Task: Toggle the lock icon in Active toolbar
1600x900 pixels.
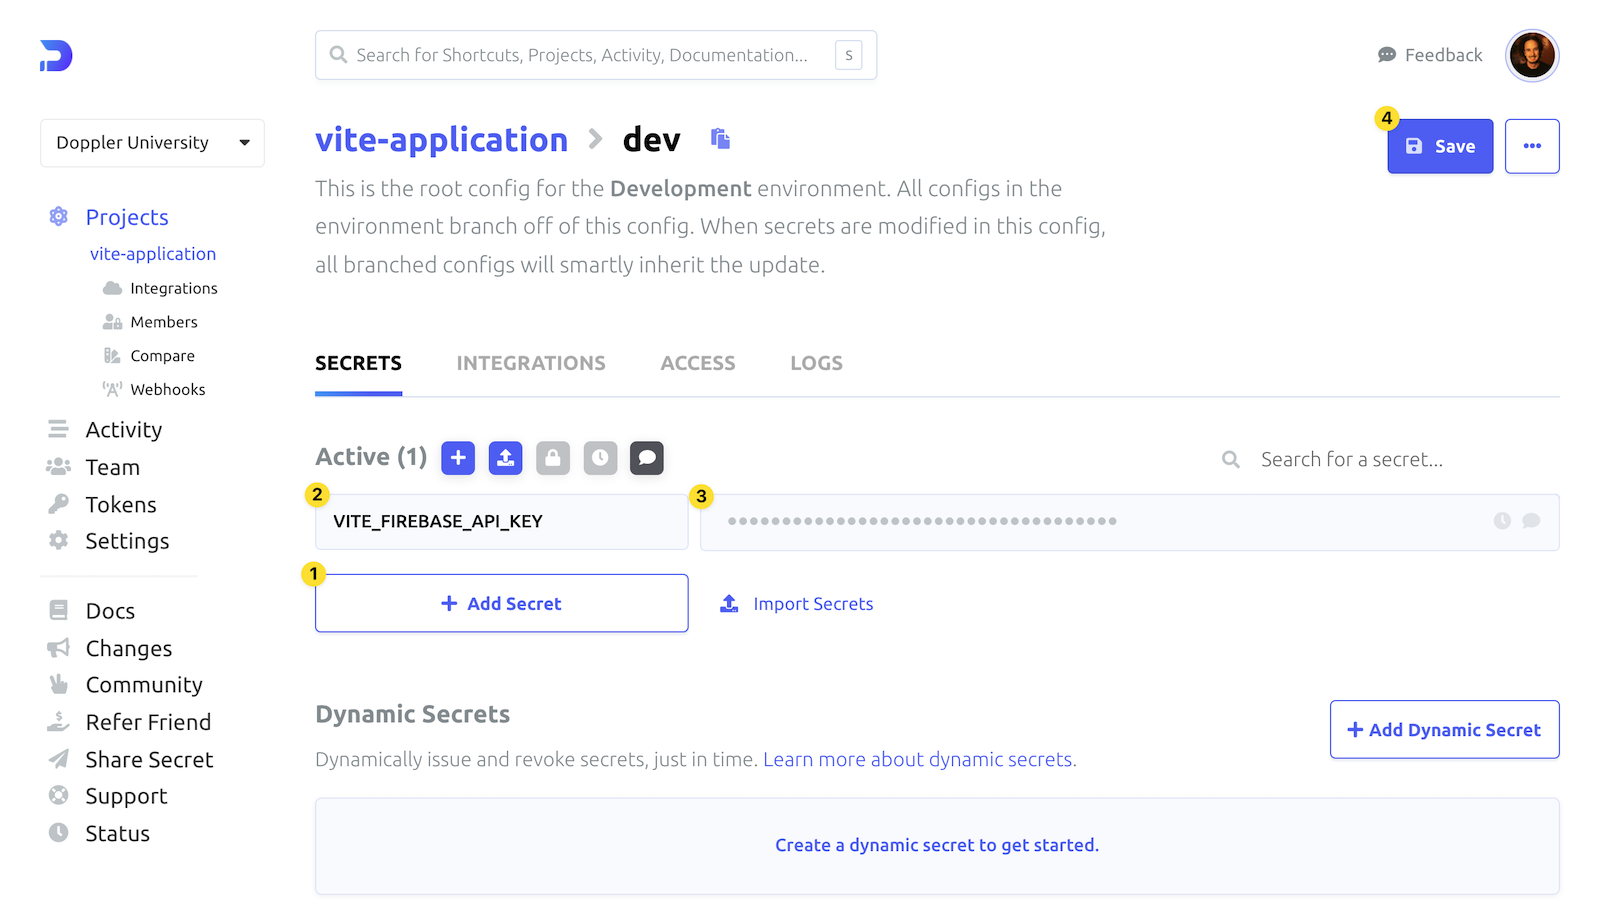Action: pos(553,458)
